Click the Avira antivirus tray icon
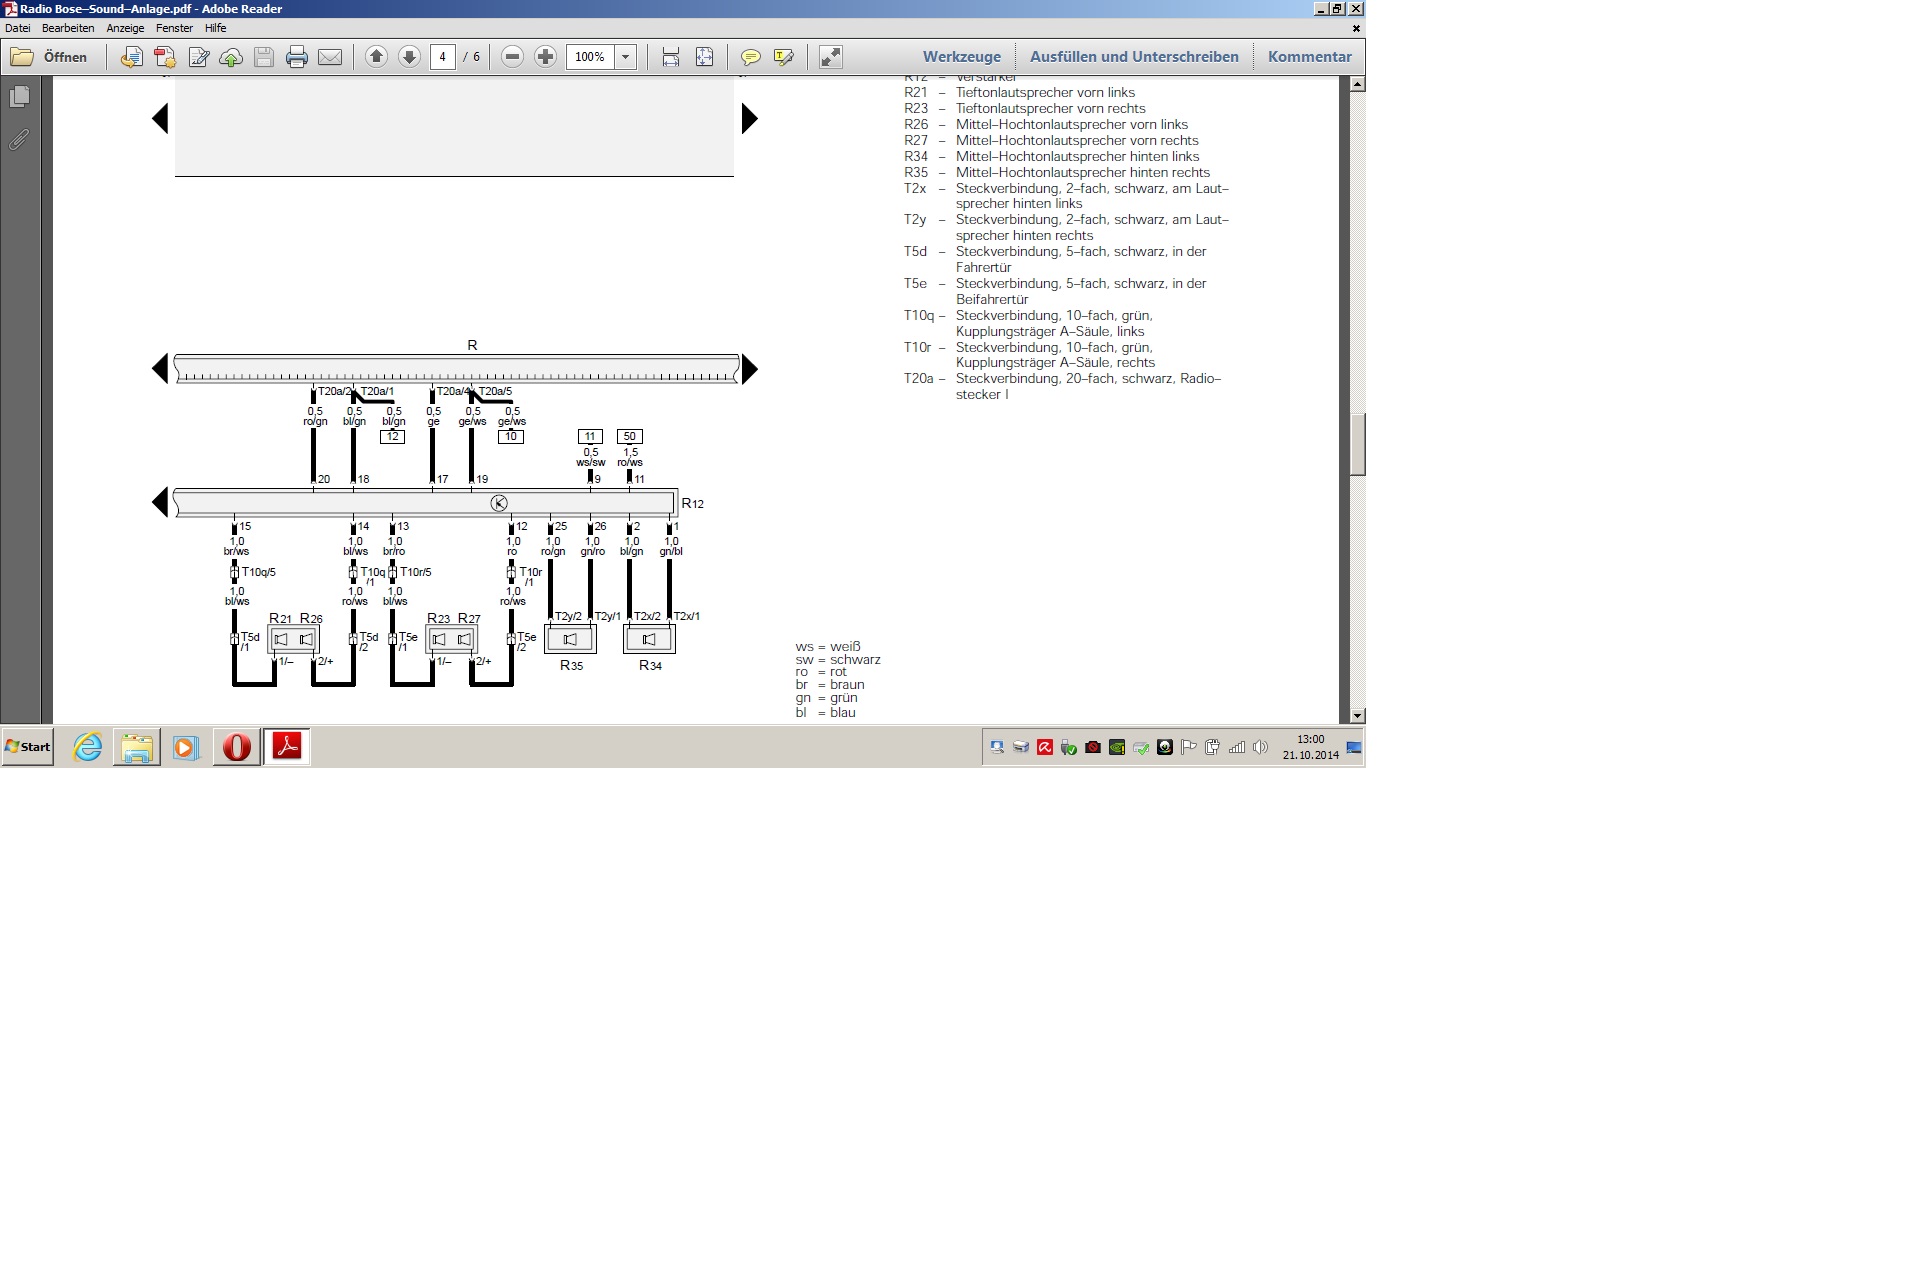Screen dimensions: 1923x1282 click(1045, 747)
